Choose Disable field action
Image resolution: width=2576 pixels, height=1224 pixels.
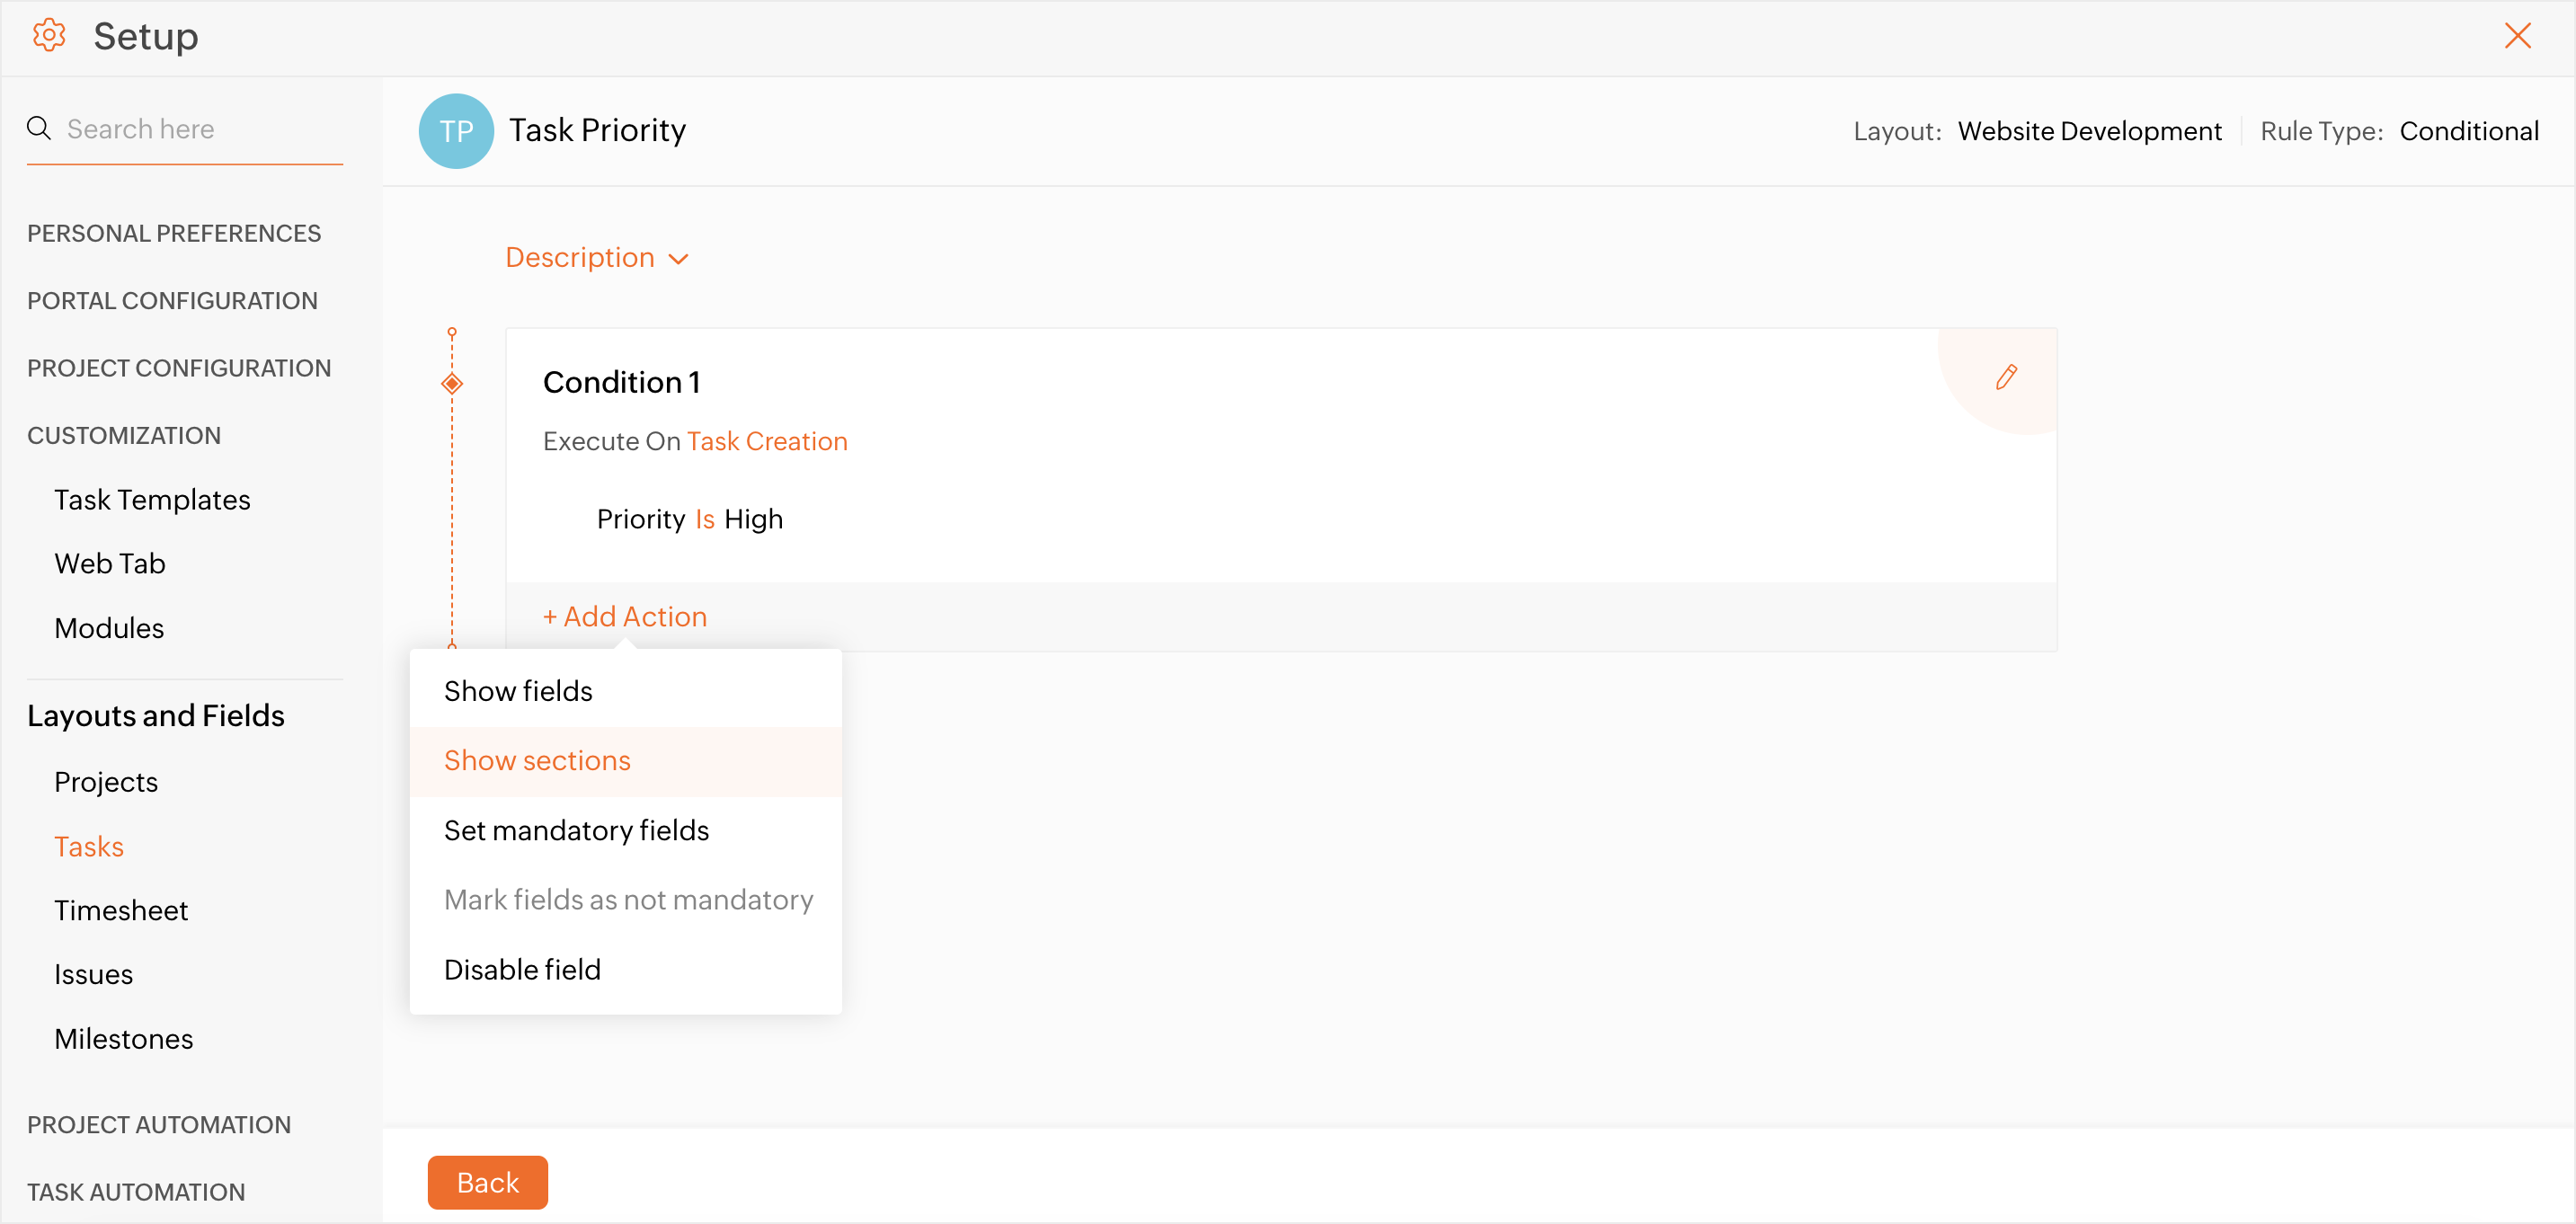[522, 969]
